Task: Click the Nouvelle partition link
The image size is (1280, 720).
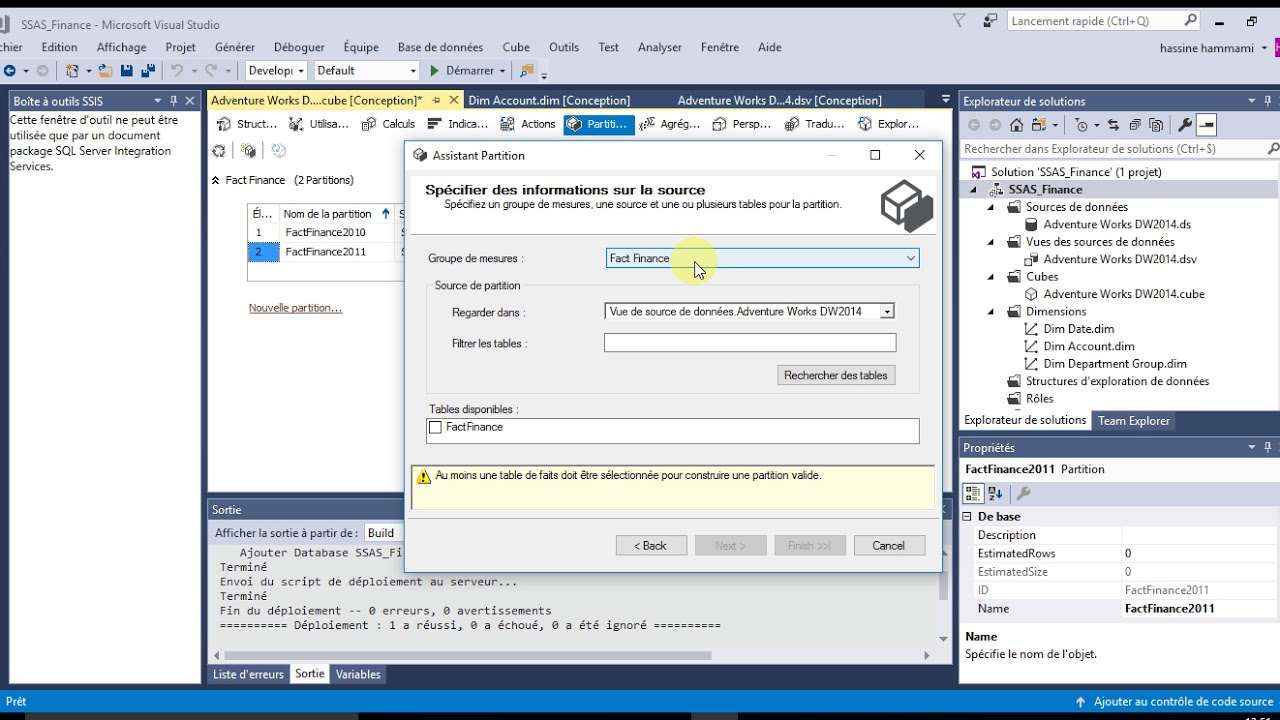Action: [295, 308]
